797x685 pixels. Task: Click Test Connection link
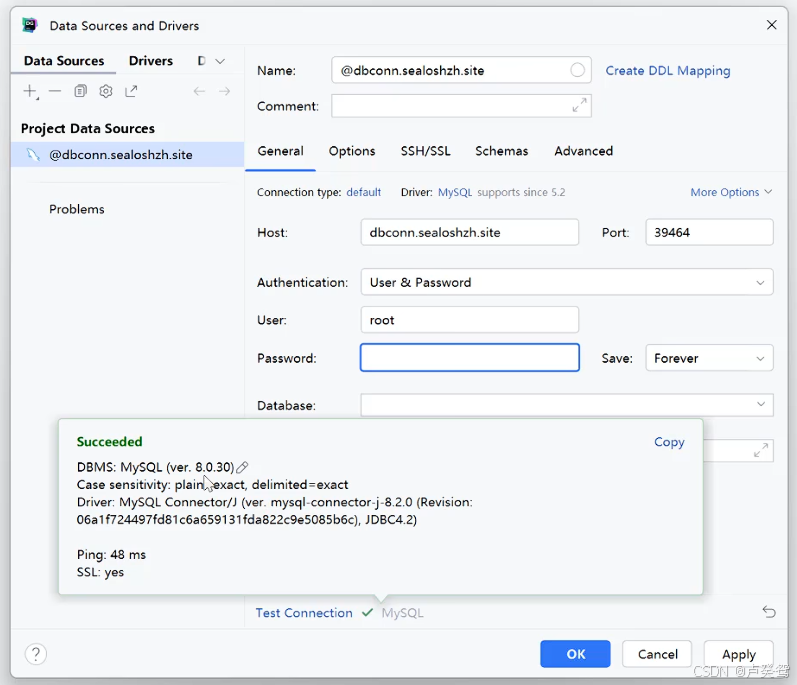point(304,613)
